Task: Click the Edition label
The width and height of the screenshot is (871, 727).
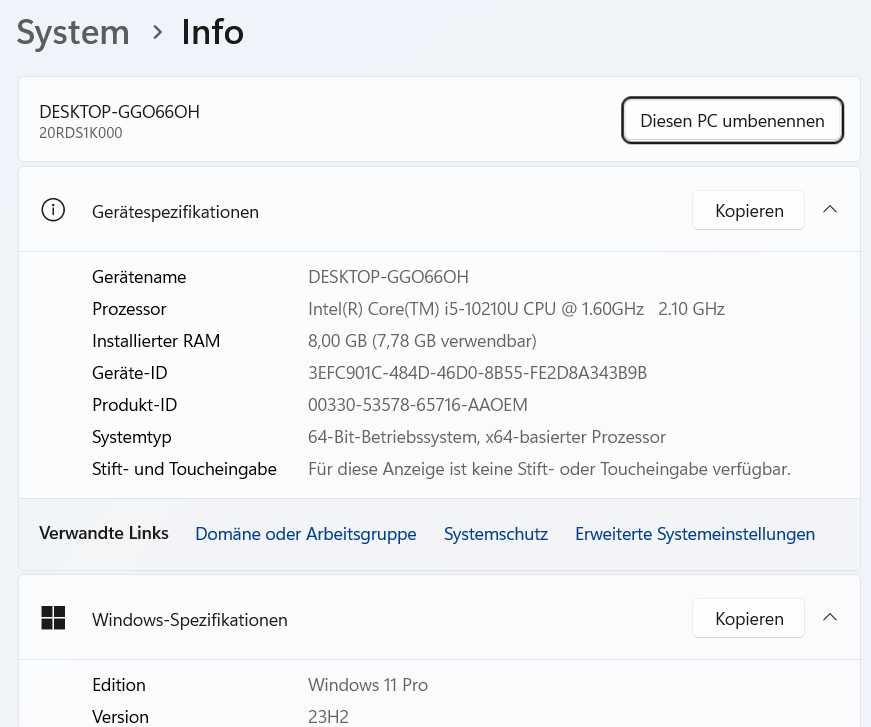Action: [x=119, y=685]
